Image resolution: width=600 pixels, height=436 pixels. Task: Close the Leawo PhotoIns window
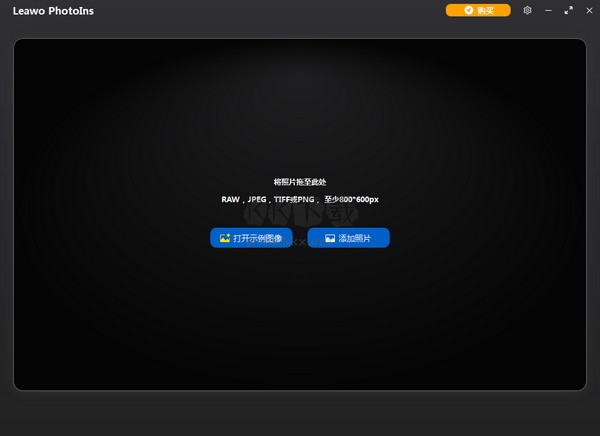[589, 11]
